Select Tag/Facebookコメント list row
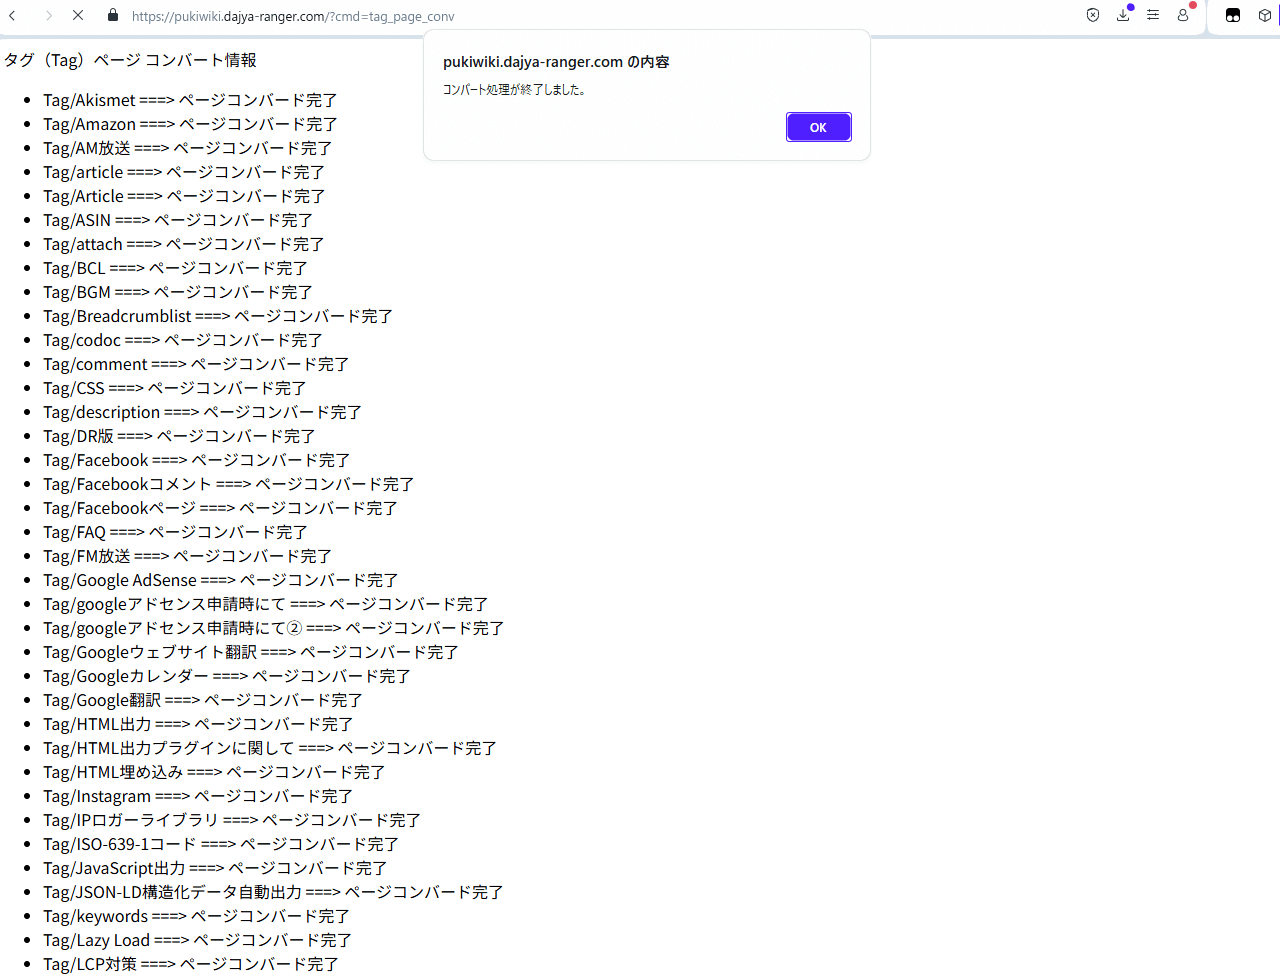Image resolution: width=1280 pixels, height=978 pixels. click(x=229, y=484)
